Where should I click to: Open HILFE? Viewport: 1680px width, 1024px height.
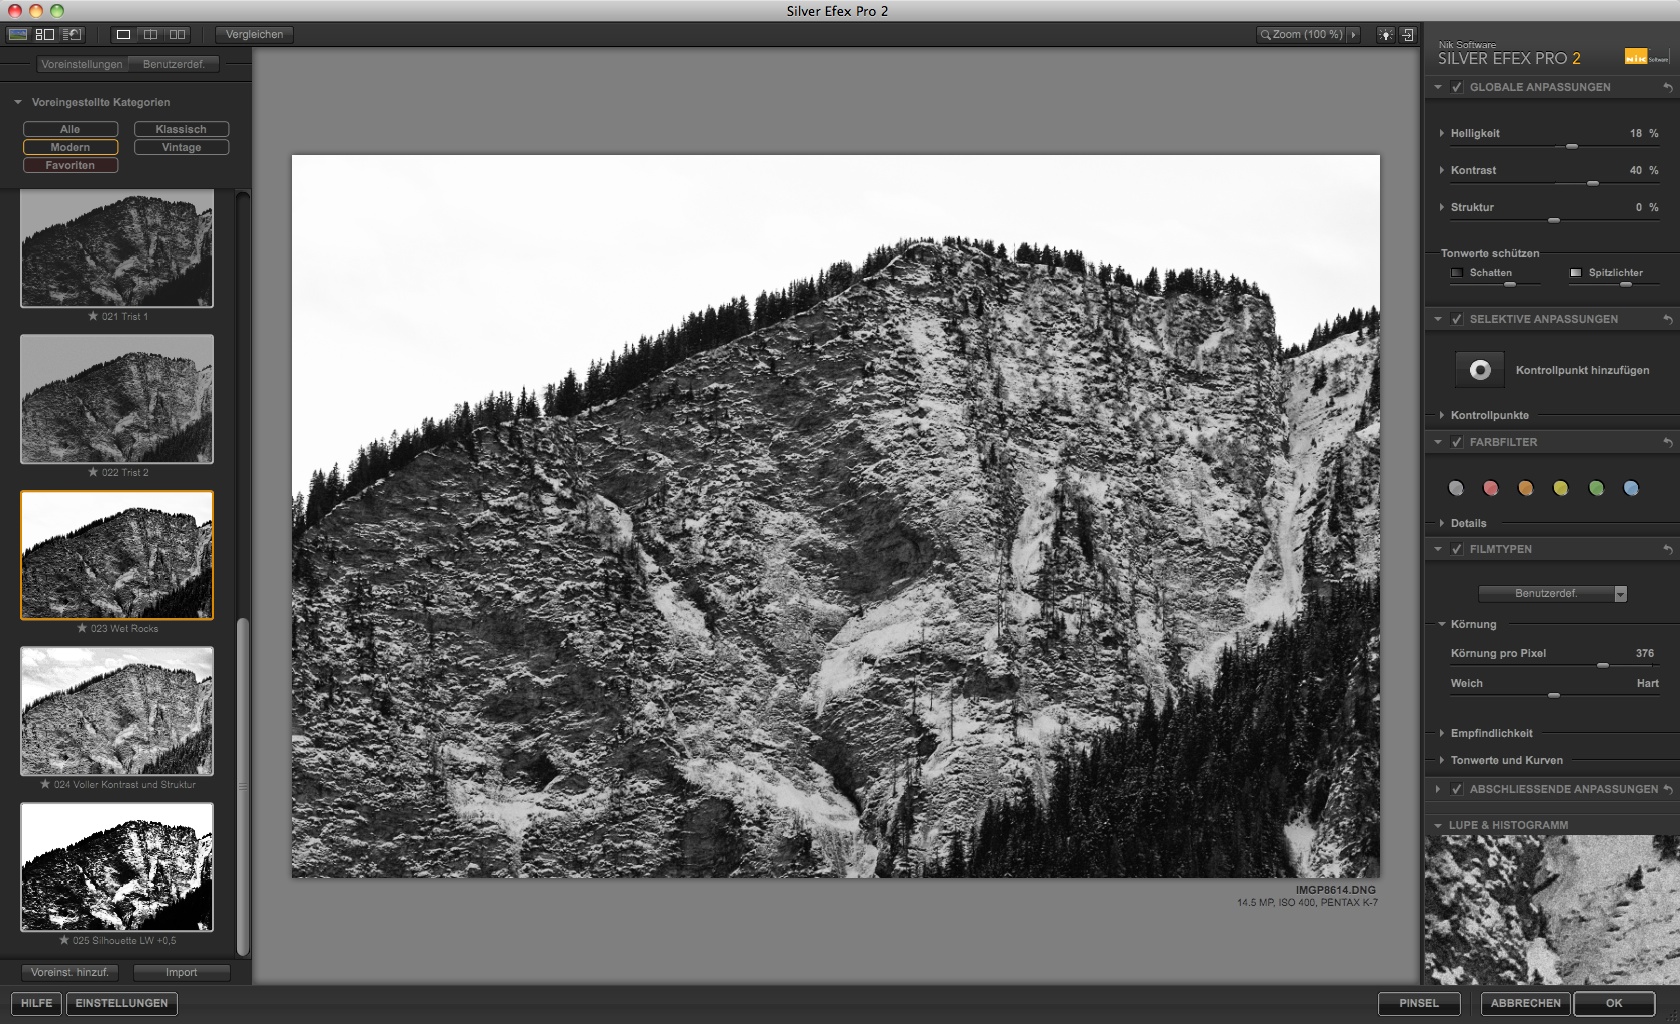[36, 1003]
